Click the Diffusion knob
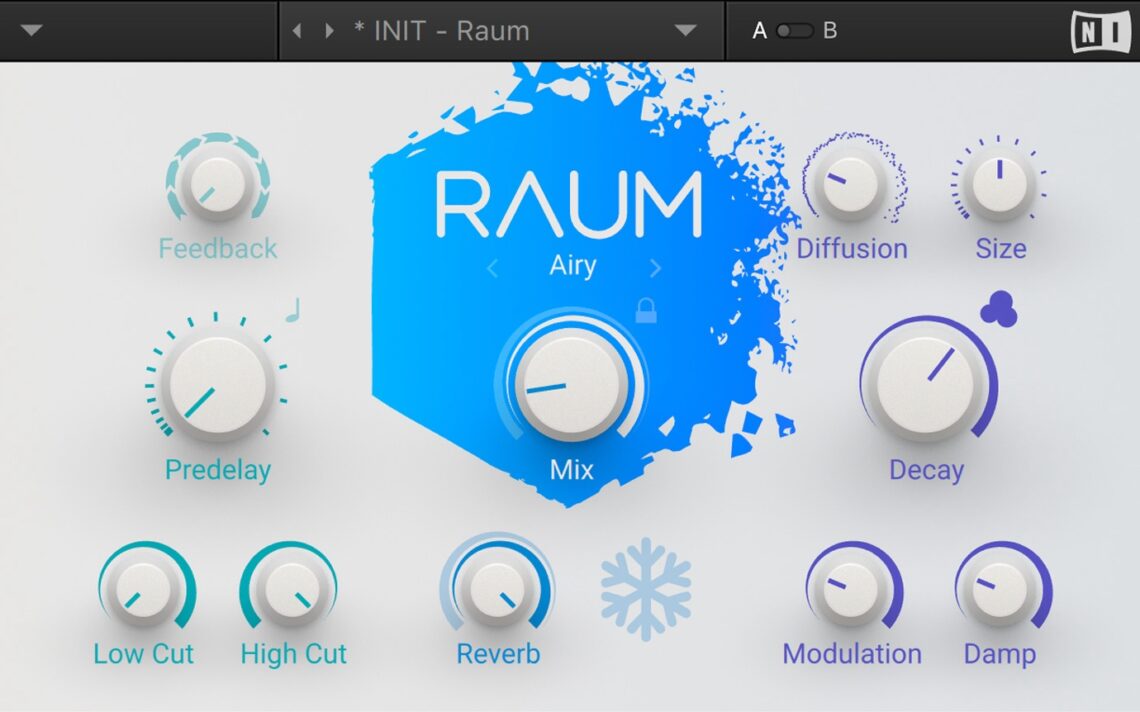 (852, 185)
